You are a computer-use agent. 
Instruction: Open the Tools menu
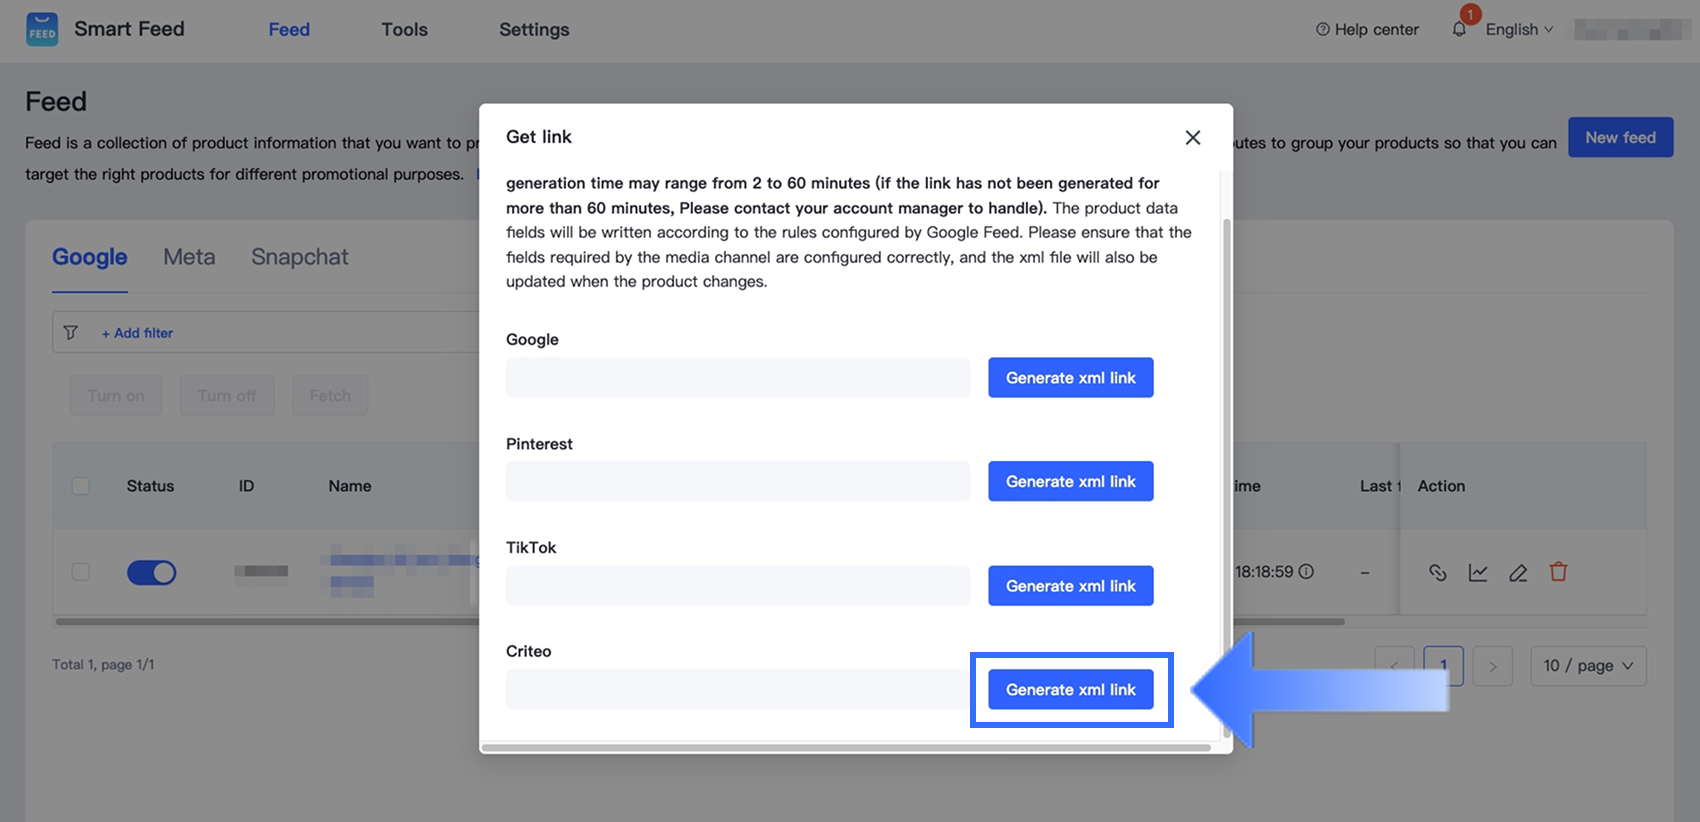pos(404,29)
